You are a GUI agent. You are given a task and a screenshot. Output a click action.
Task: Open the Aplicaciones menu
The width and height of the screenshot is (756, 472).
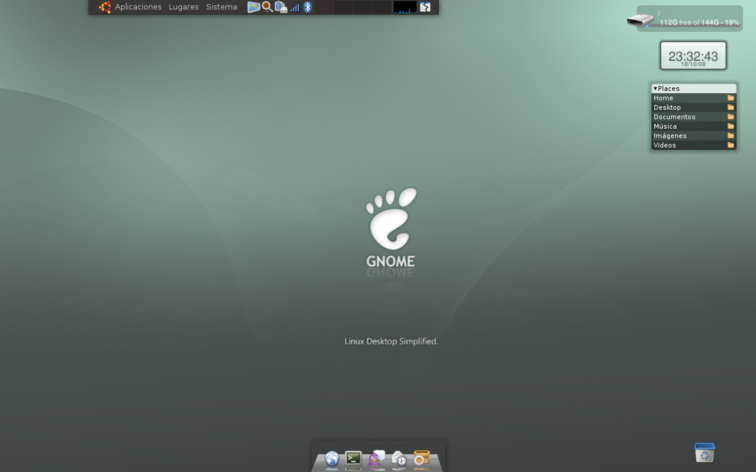[138, 7]
